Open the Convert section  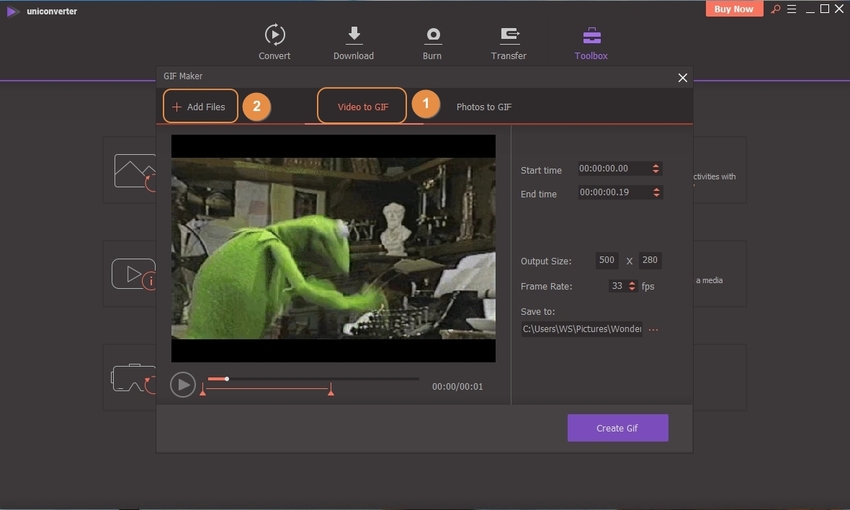click(274, 42)
